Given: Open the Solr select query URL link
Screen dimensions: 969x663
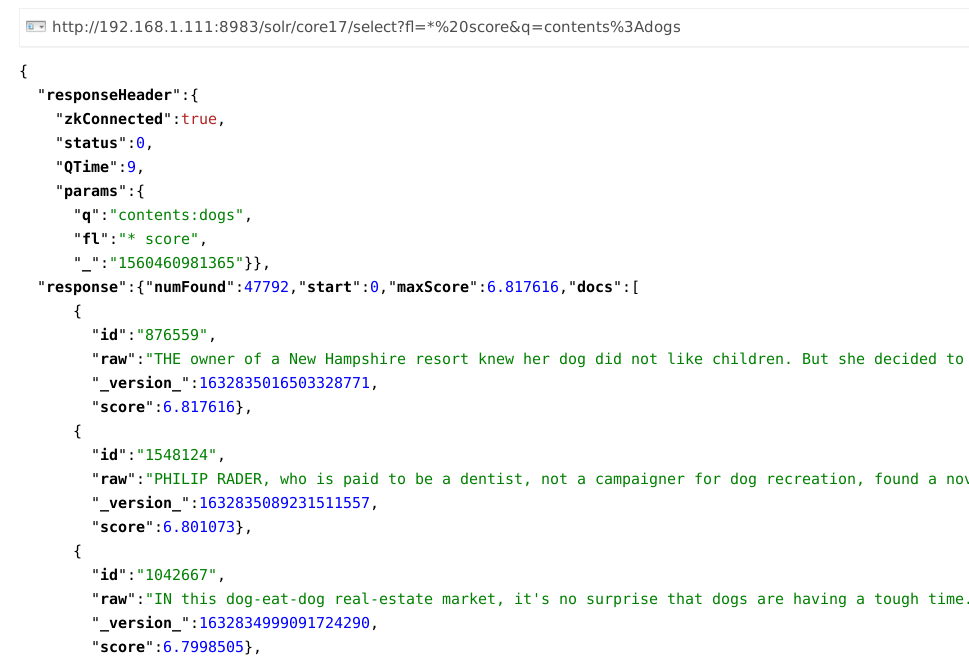Looking at the screenshot, I should pyautogui.click(x=366, y=27).
